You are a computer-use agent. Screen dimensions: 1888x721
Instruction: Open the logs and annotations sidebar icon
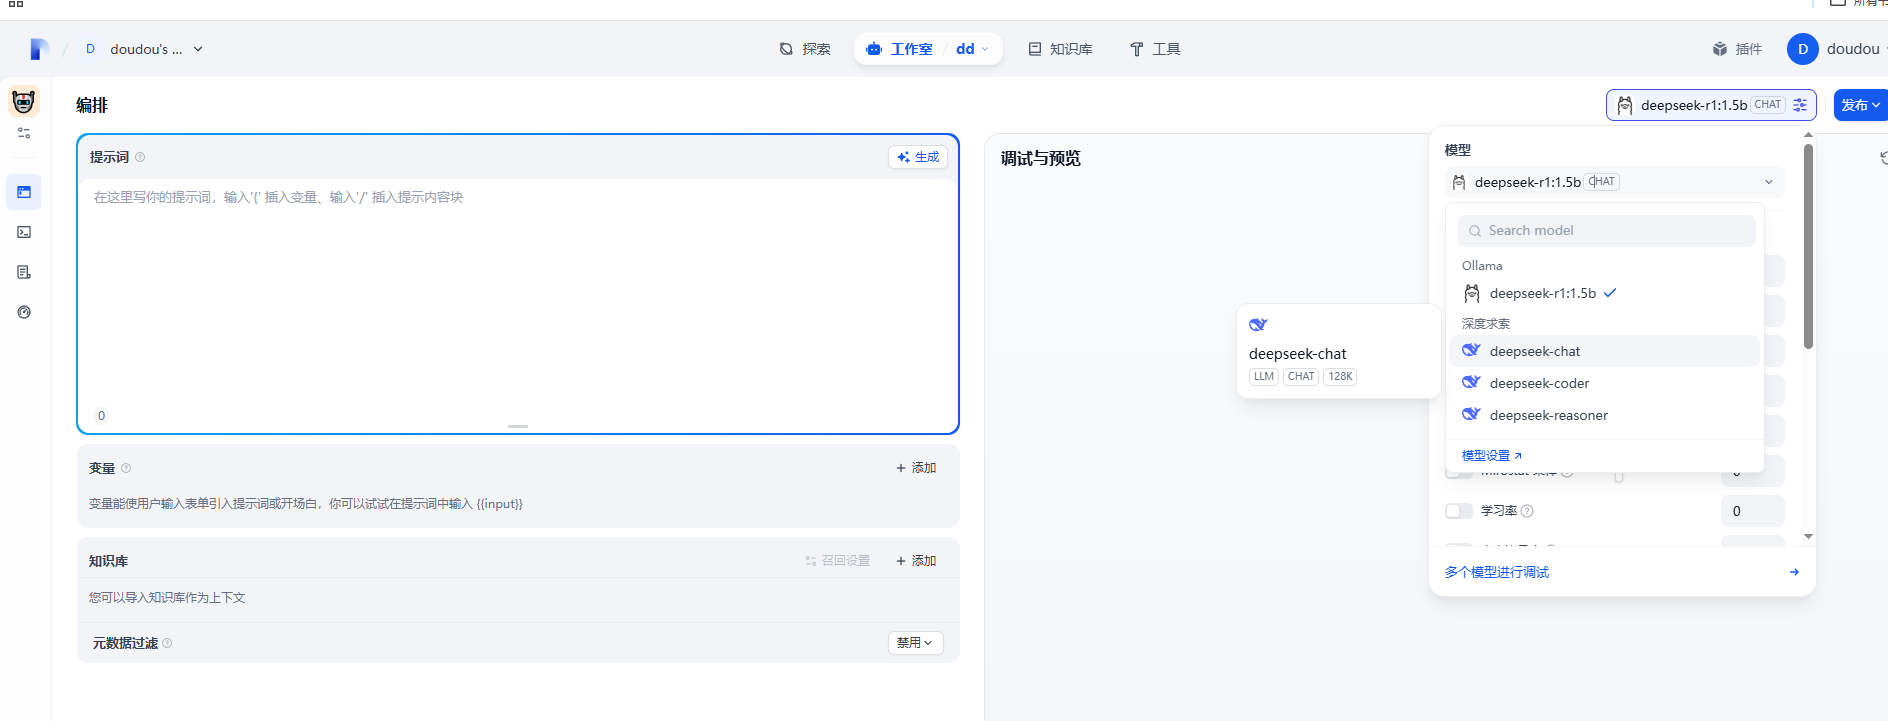24,272
